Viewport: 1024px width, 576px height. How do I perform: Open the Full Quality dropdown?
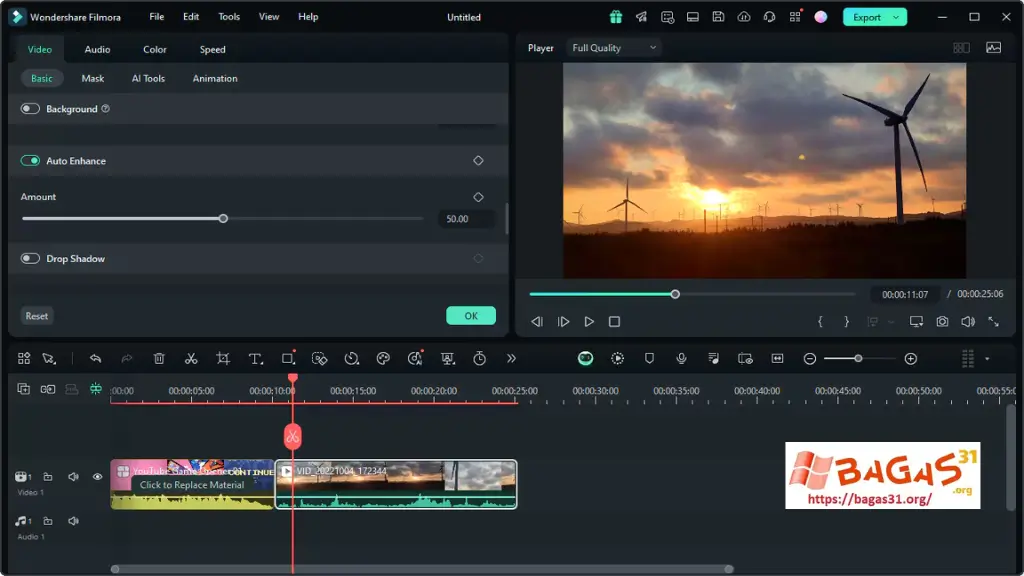pyautogui.click(x=613, y=47)
